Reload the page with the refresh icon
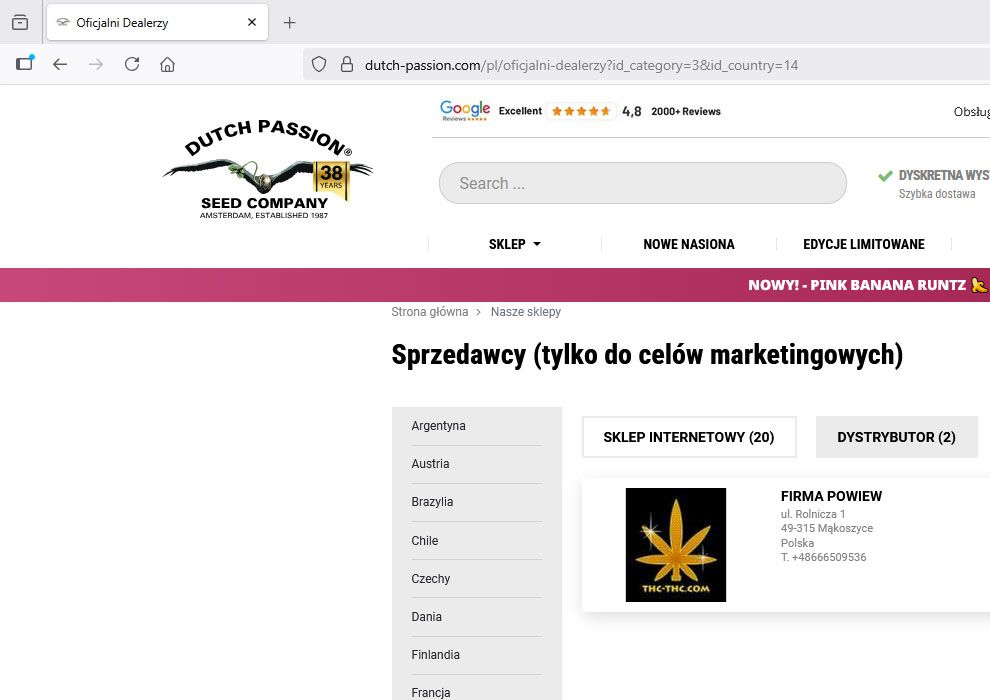 131,64
